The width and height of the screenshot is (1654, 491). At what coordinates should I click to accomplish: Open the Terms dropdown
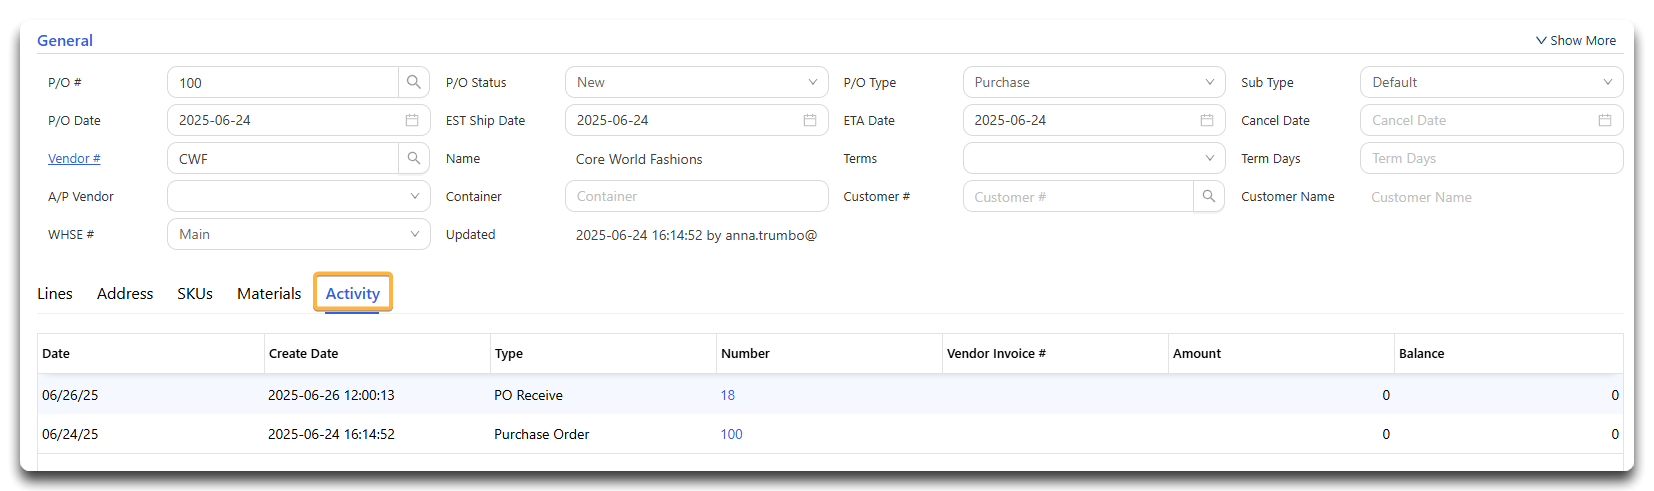click(1094, 158)
